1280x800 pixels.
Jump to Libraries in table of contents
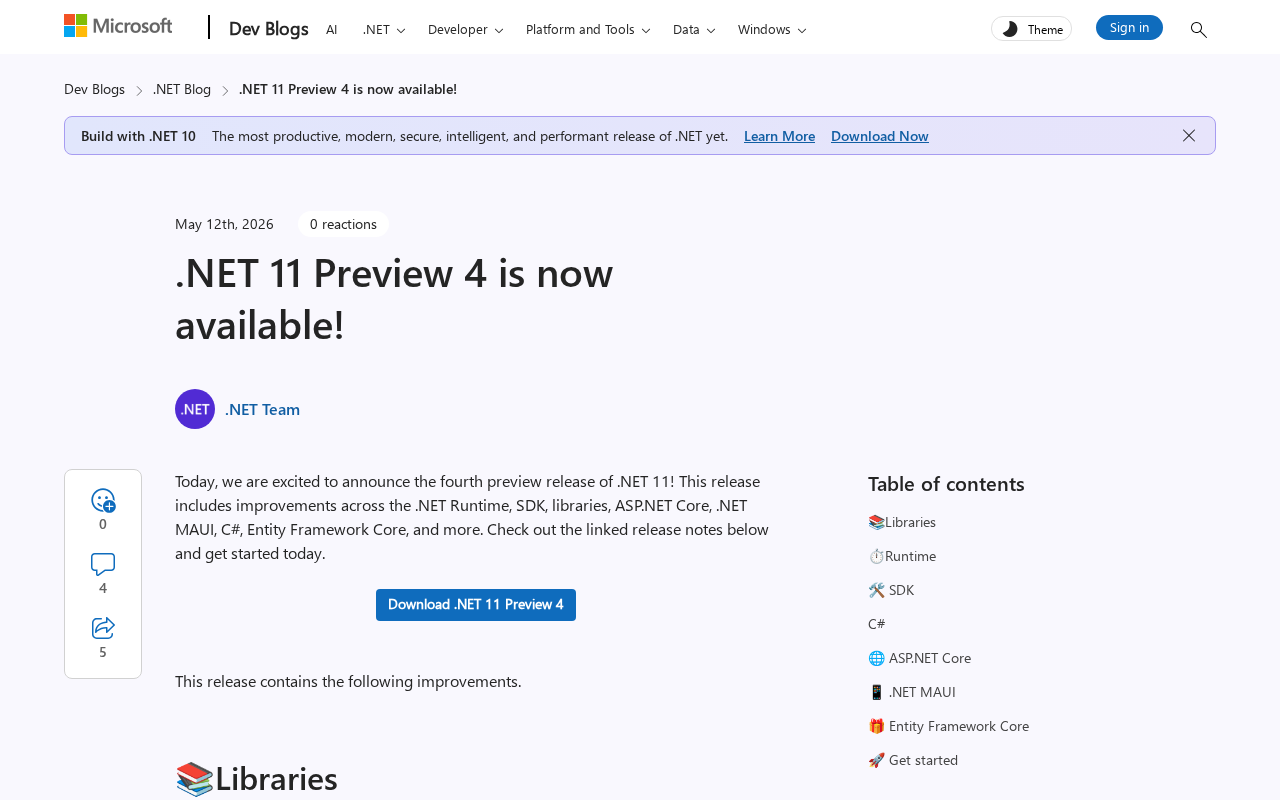click(x=902, y=522)
